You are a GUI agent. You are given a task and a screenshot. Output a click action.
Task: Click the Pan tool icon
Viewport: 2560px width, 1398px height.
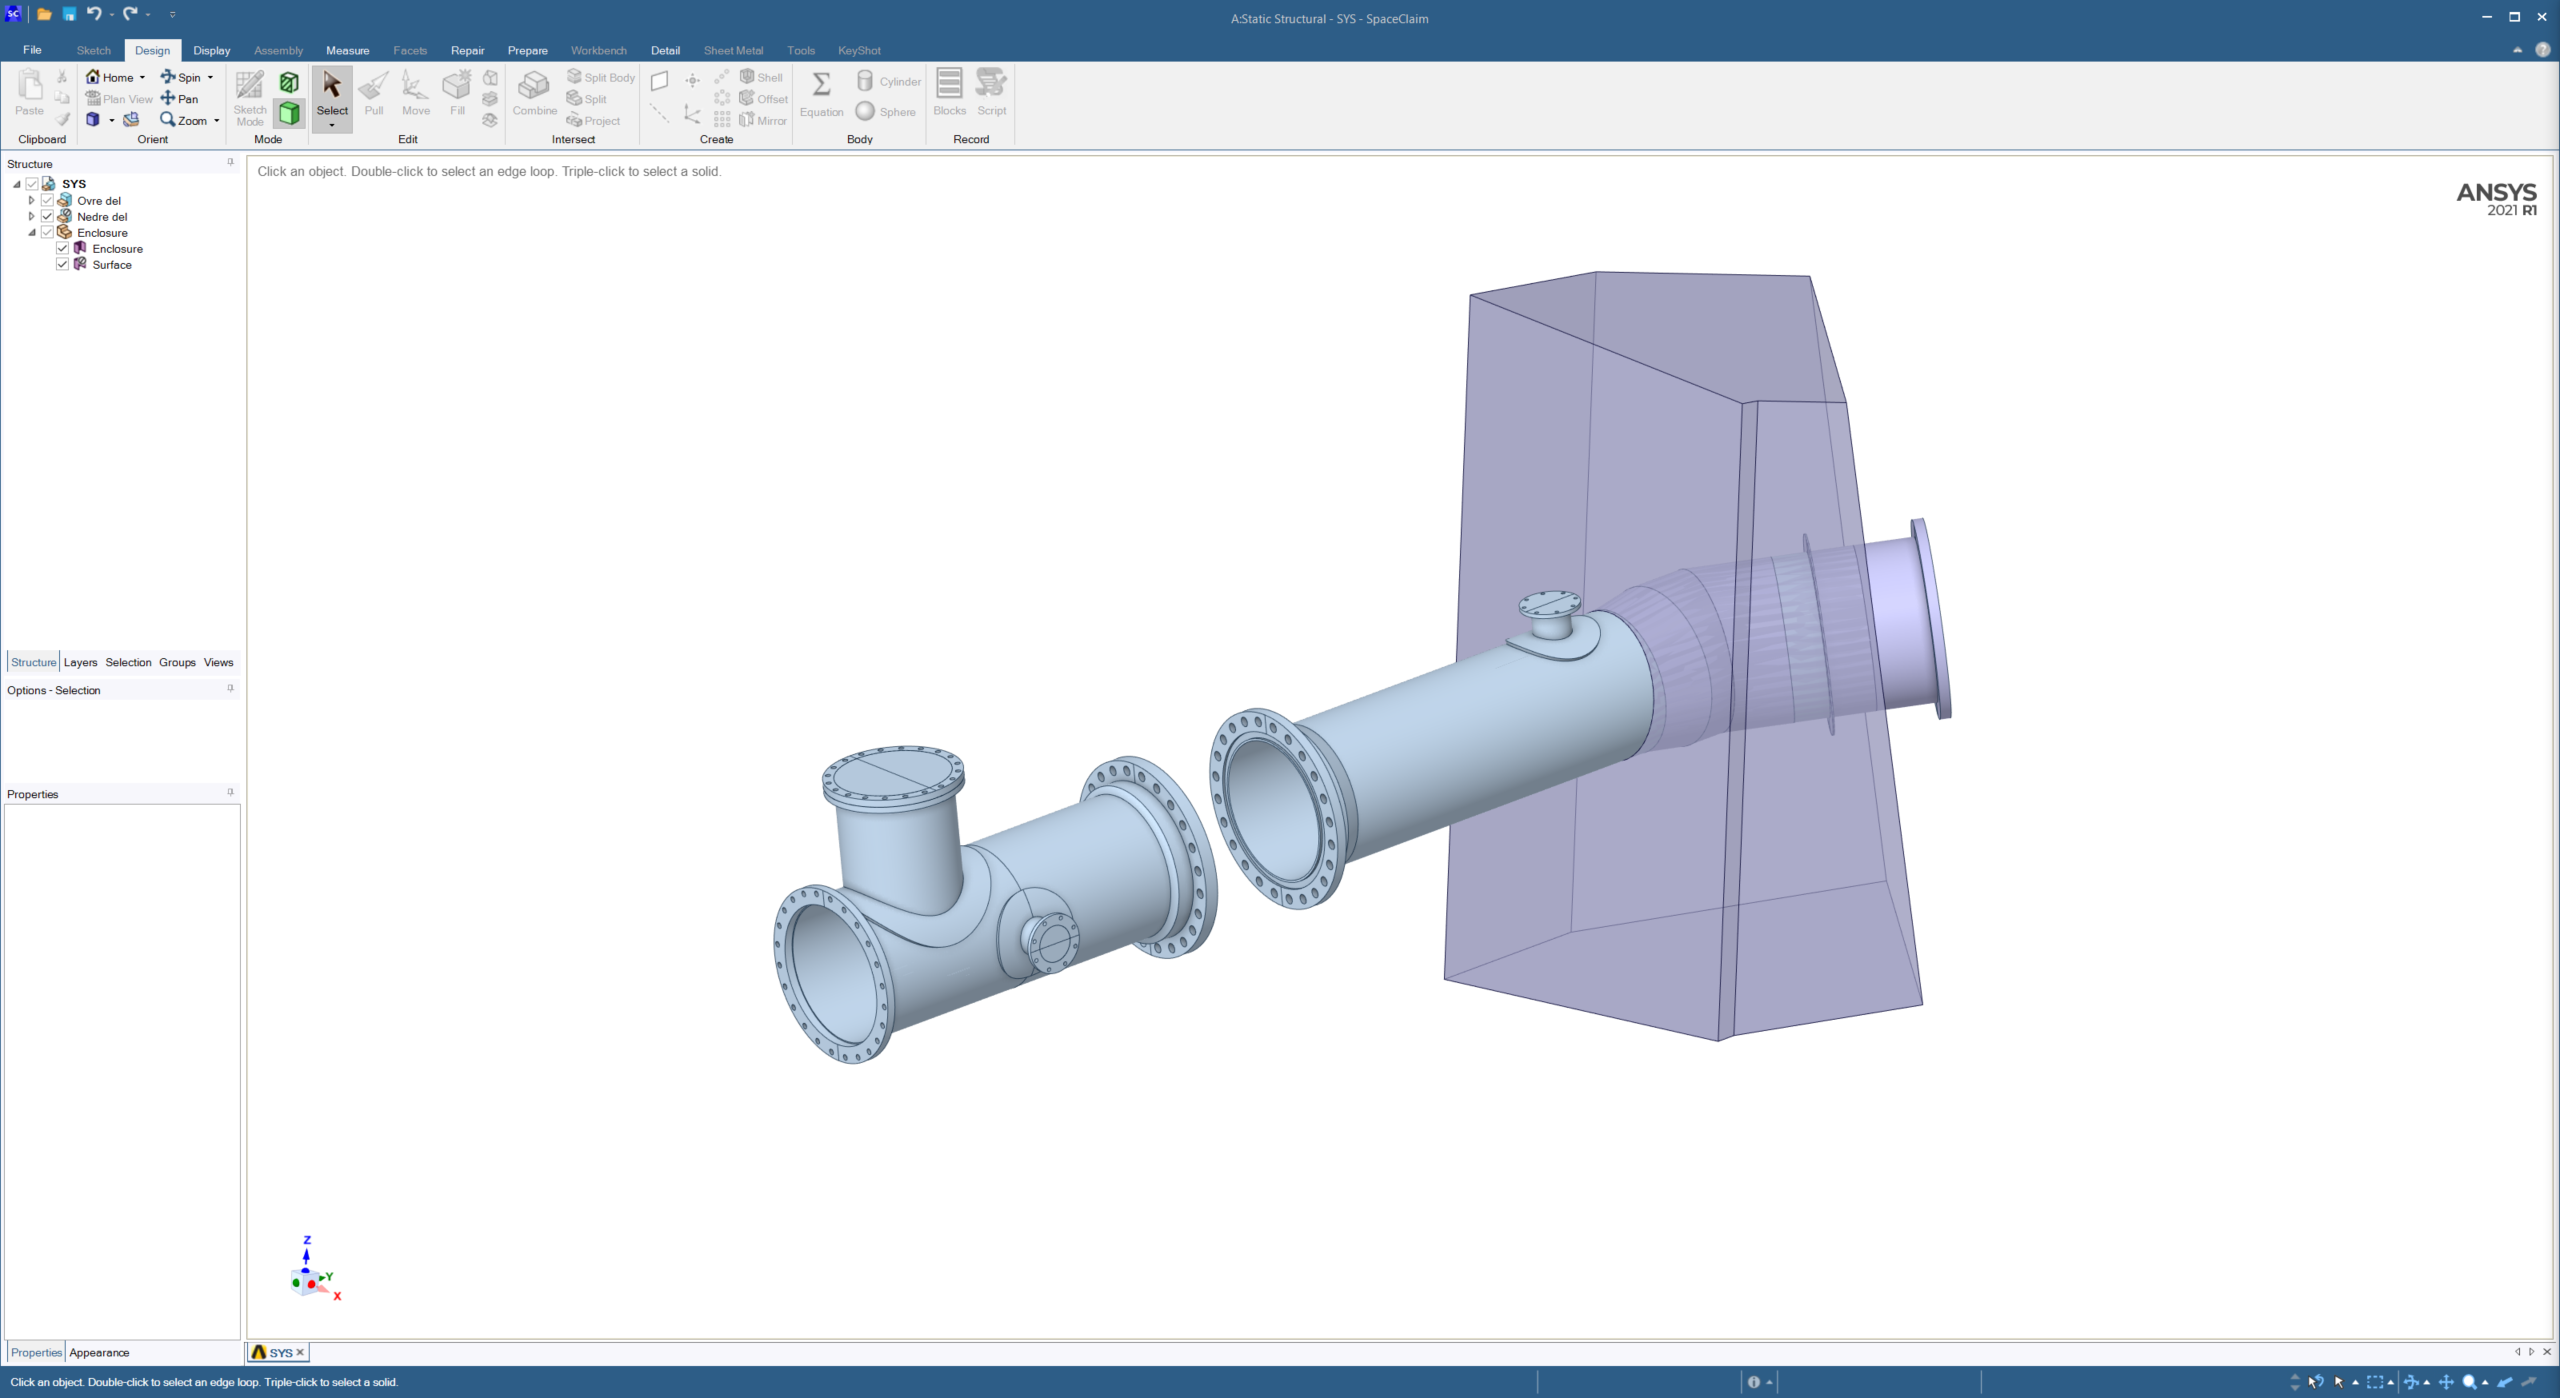[168, 98]
